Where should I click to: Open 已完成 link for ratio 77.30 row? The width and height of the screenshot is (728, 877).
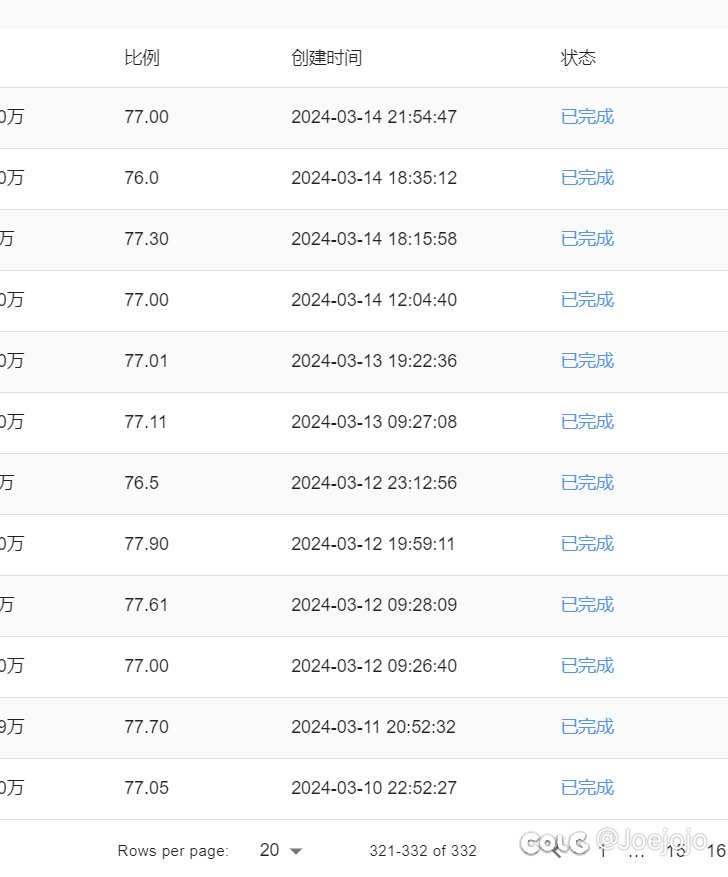pos(587,239)
